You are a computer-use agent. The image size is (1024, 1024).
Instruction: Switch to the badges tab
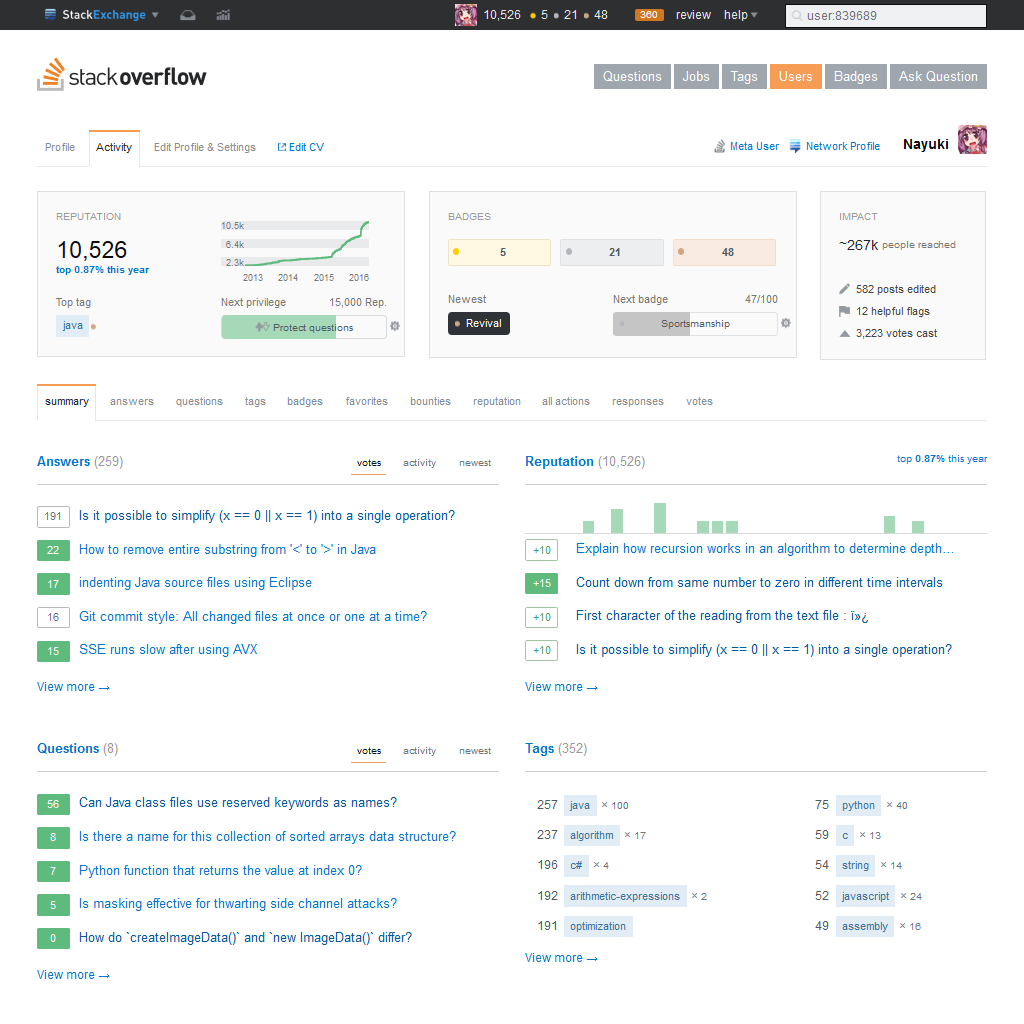[x=305, y=401]
